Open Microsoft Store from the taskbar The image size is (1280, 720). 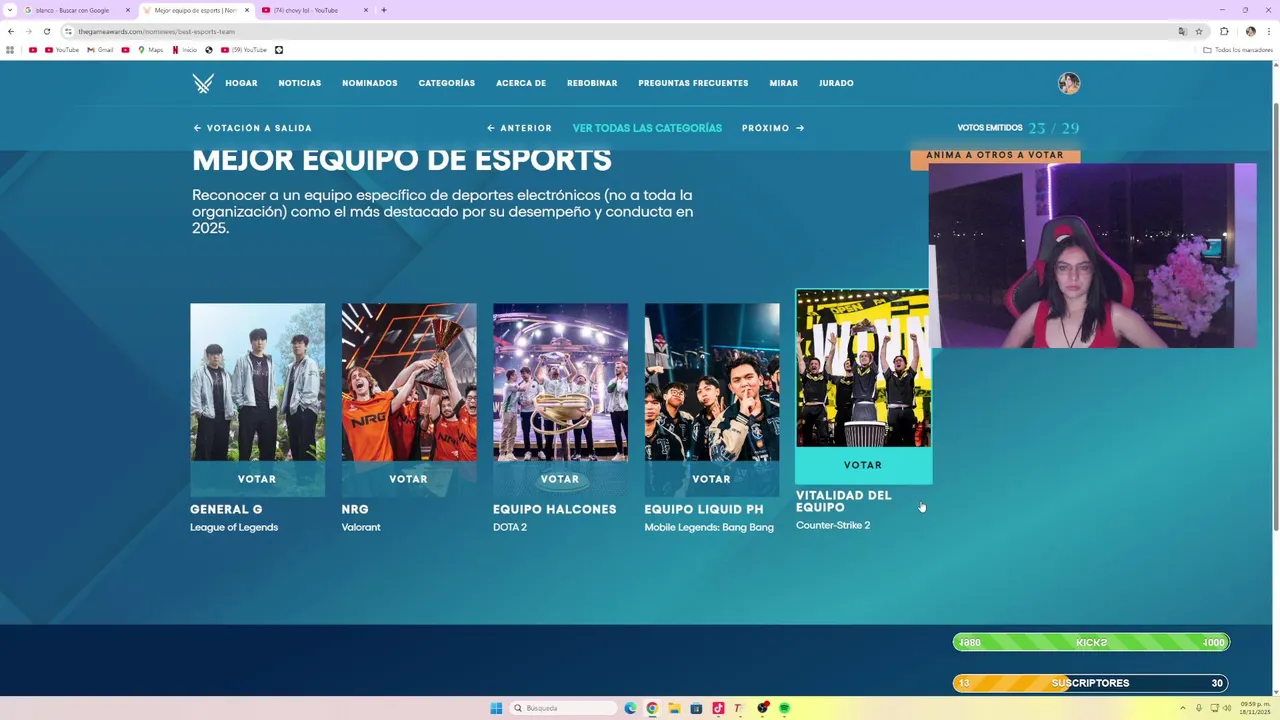point(696,708)
